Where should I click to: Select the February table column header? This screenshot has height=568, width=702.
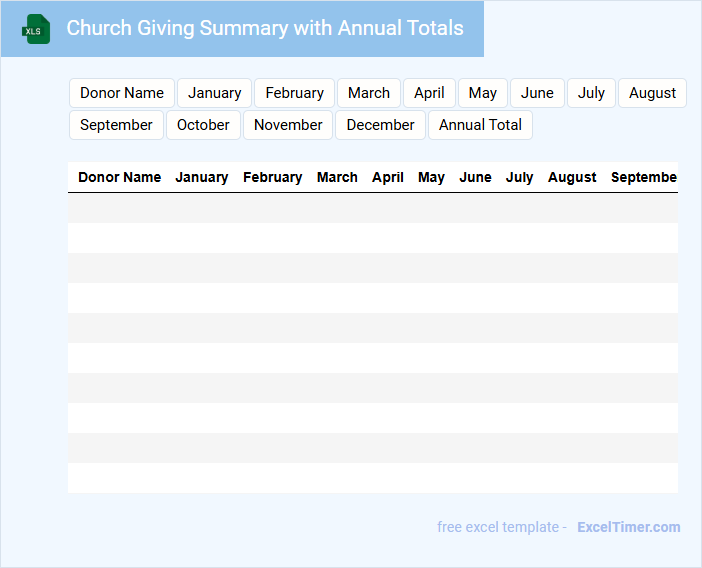pyautogui.click(x=272, y=177)
